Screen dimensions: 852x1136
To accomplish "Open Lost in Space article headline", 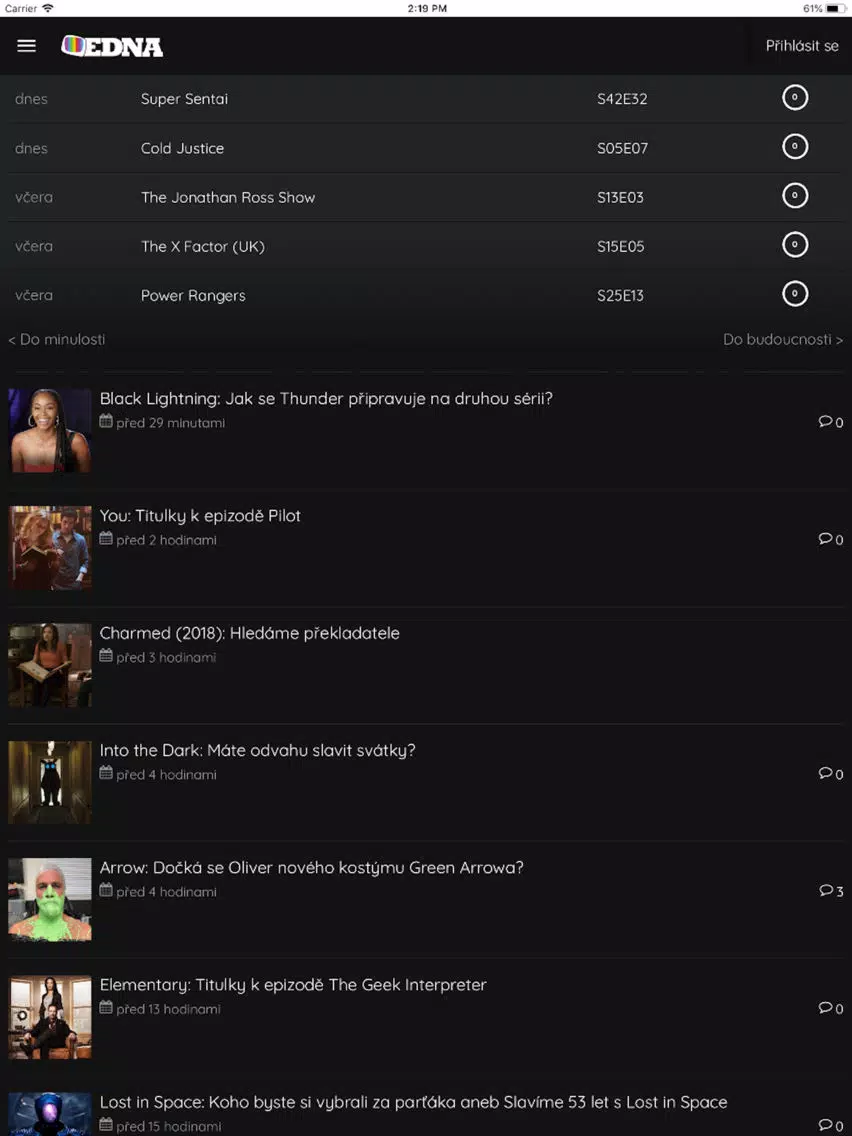I will [x=413, y=1103].
